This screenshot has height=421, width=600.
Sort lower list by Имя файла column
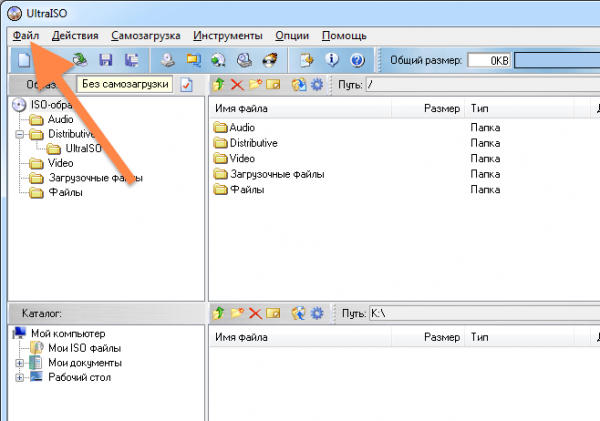300,337
